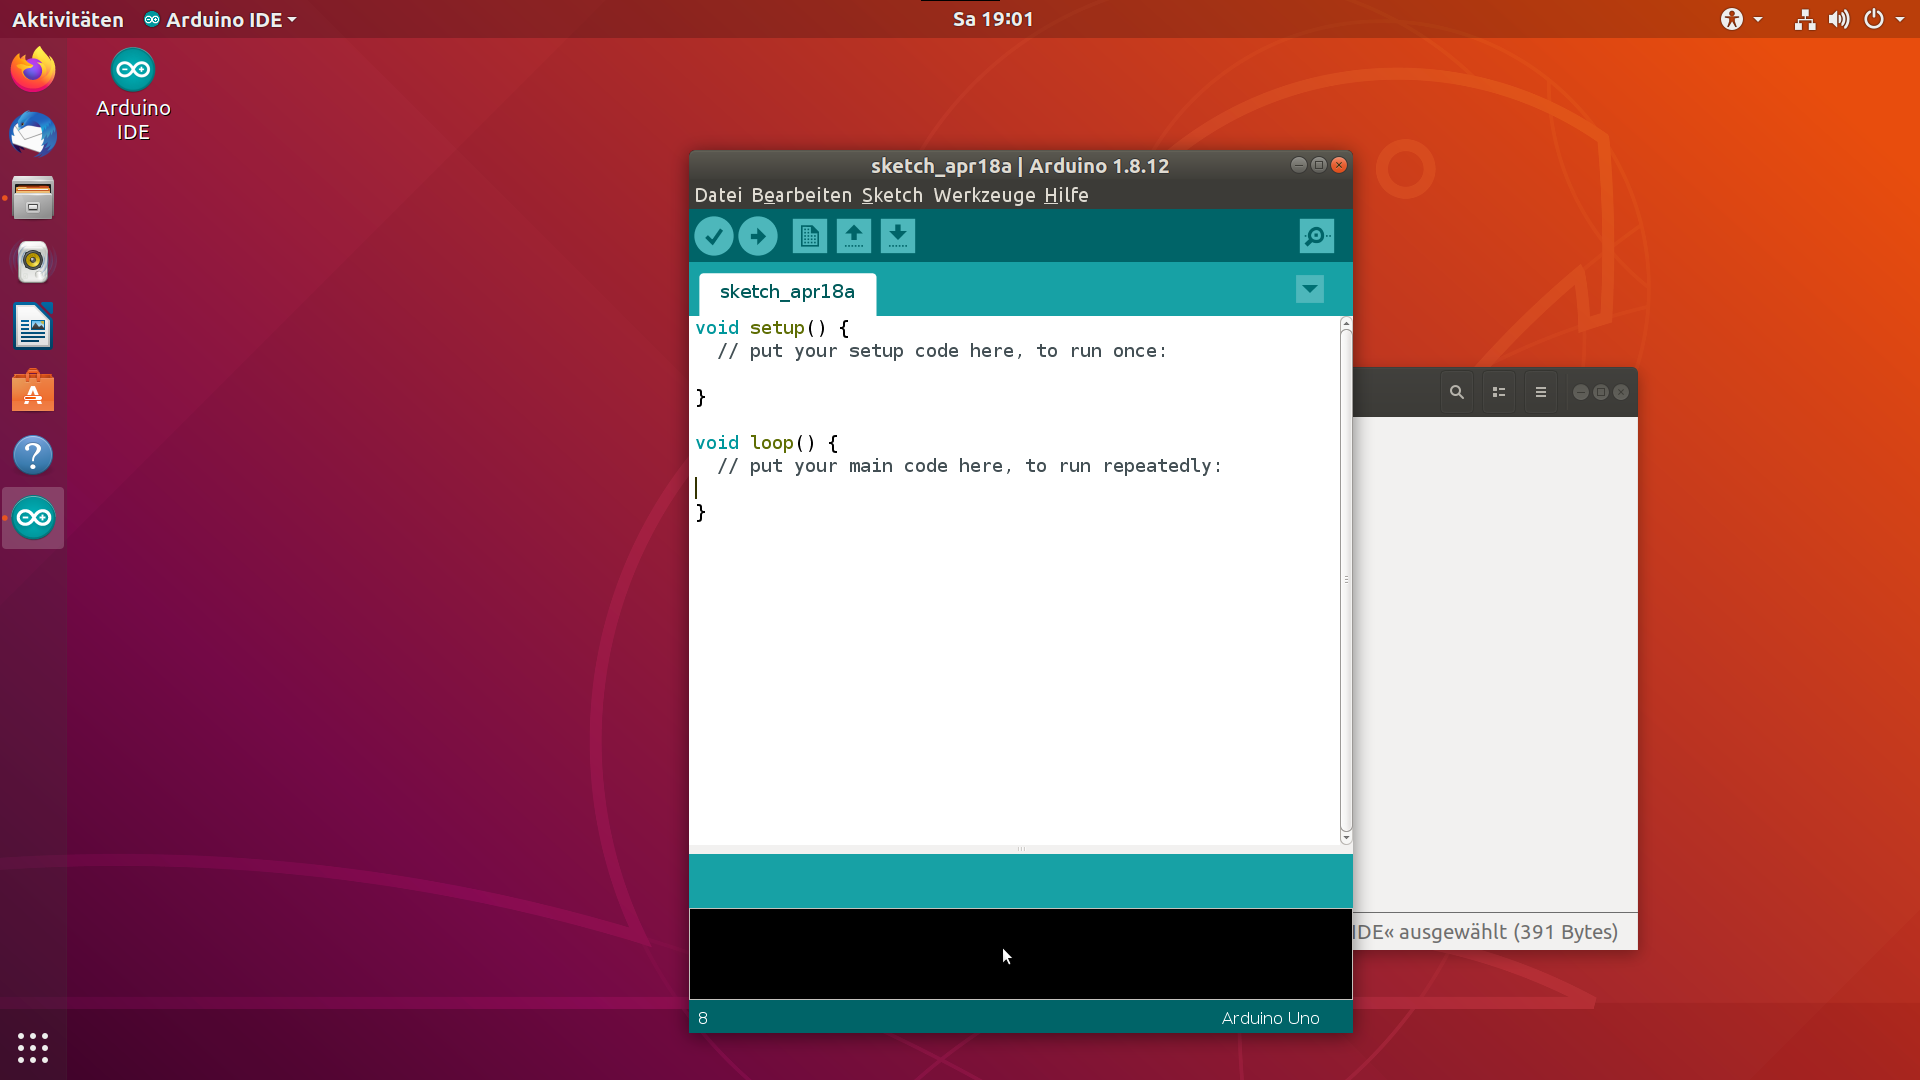
Task: Open the clock showing Sa 19:01
Action: point(993,19)
